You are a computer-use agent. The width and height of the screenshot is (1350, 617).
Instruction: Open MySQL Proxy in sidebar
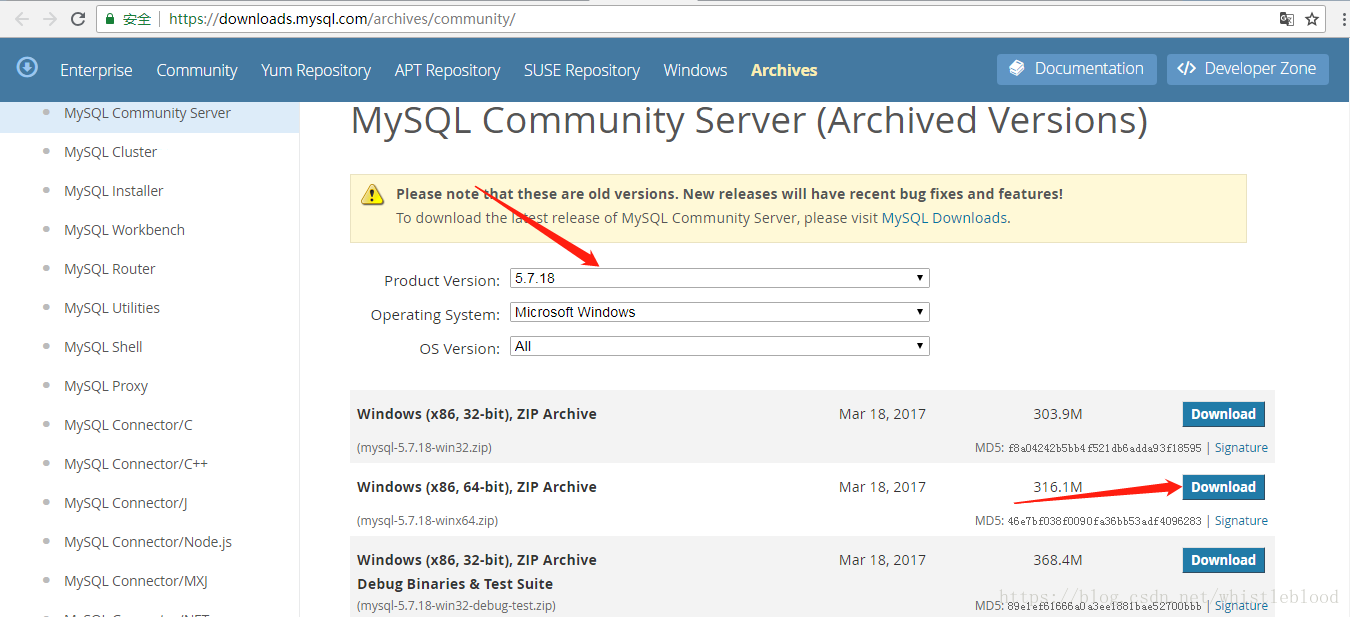pyautogui.click(x=106, y=386)
